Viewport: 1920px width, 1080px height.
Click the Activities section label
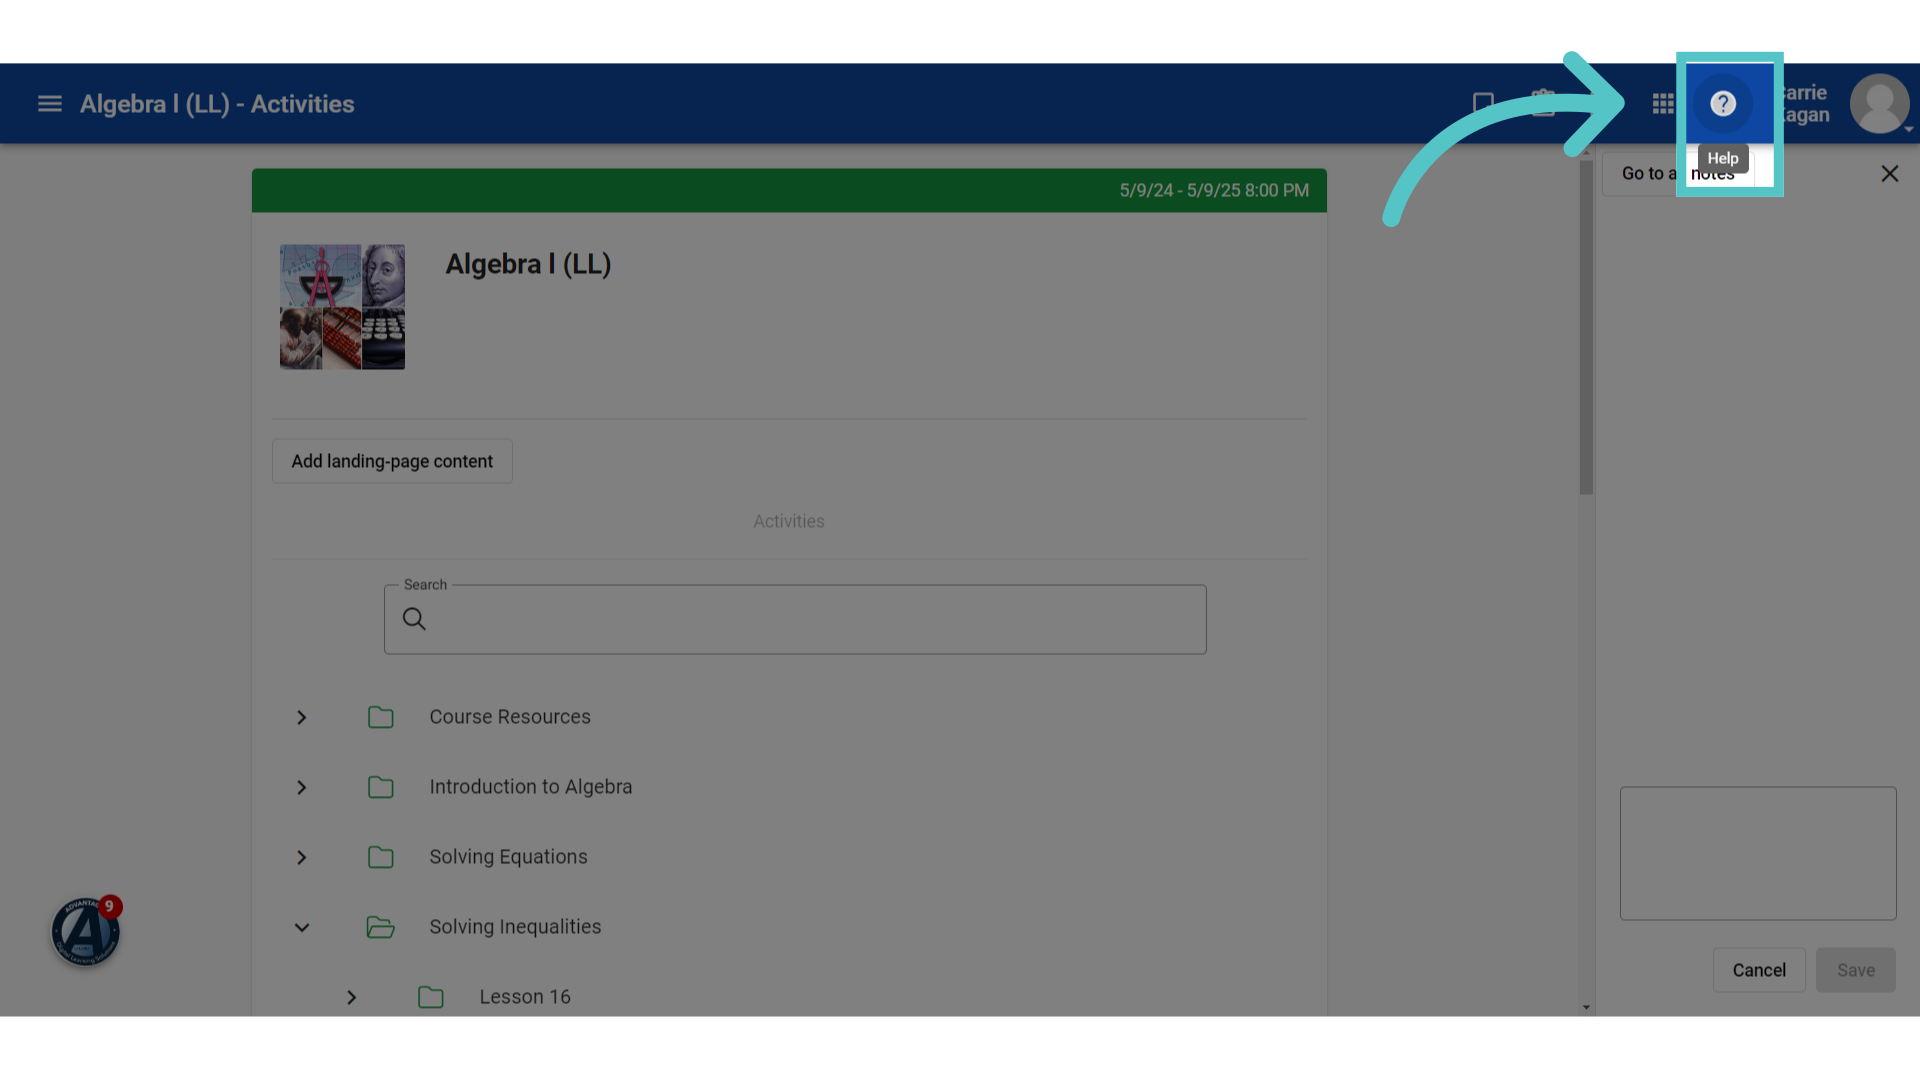click(789, 521)
